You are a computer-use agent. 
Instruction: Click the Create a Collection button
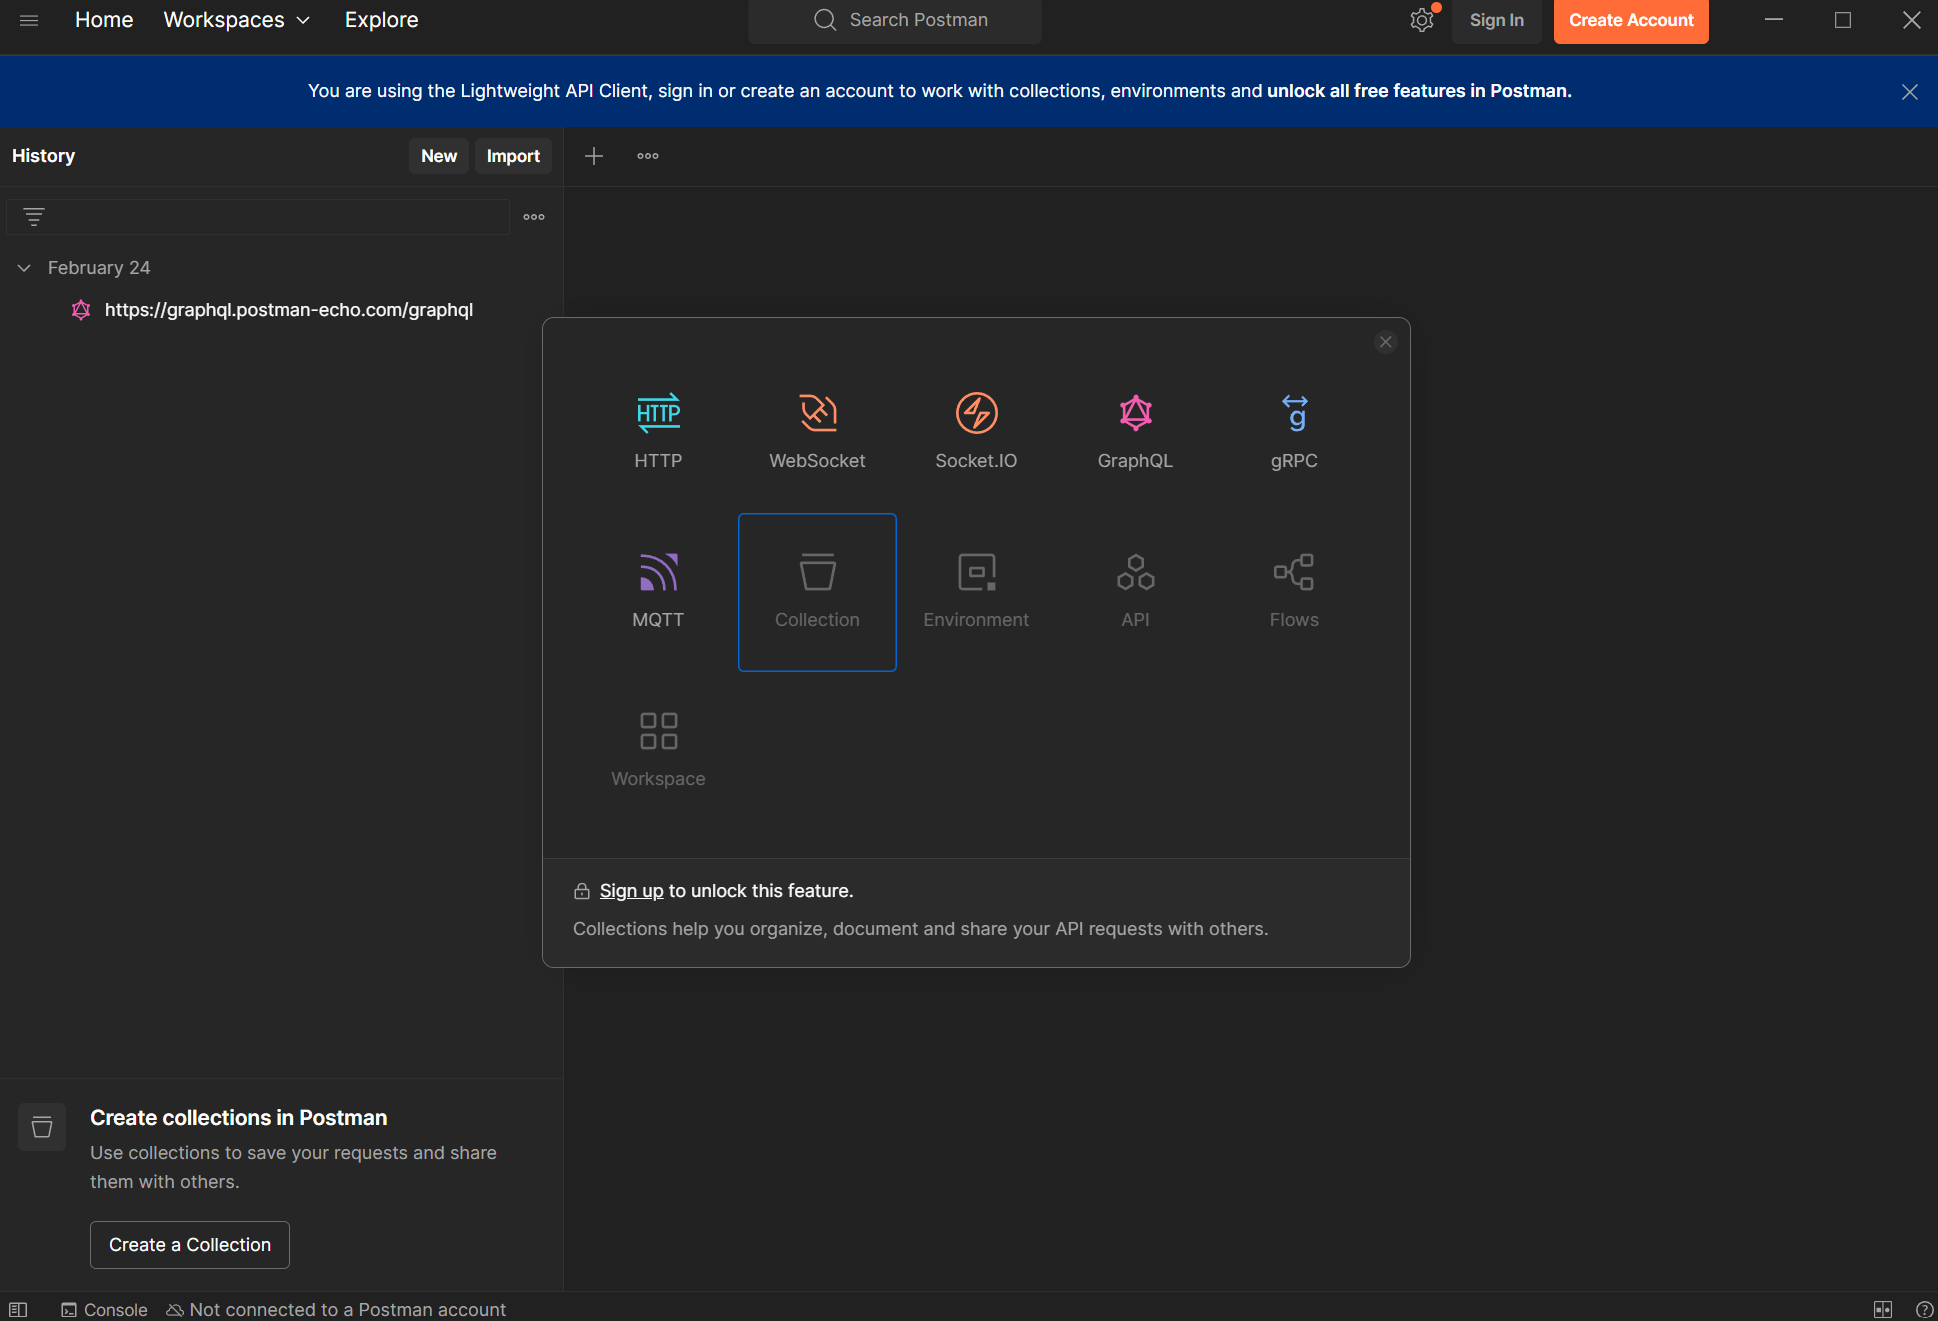coord(190,1244)
